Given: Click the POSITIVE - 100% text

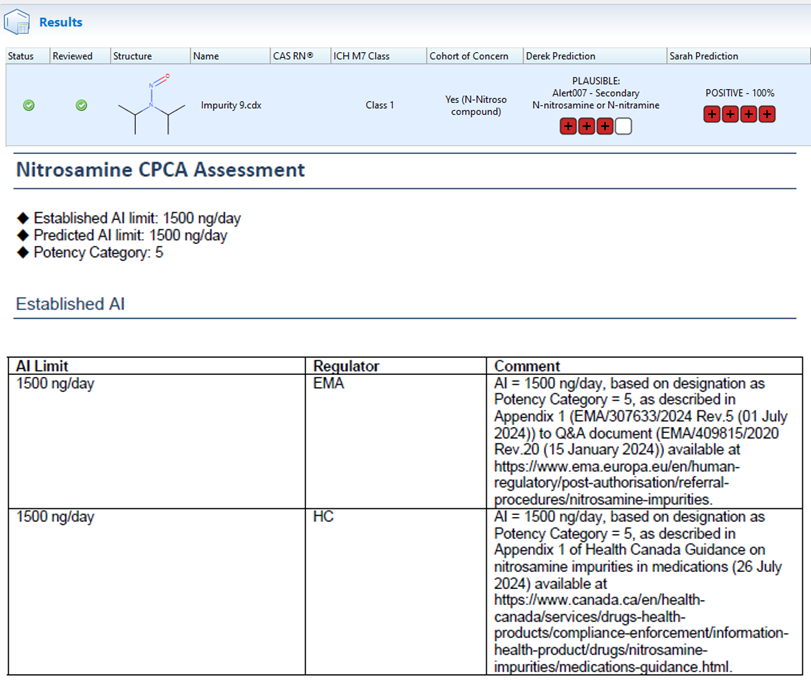Looking at the screenshot, I should coord(740,93).
